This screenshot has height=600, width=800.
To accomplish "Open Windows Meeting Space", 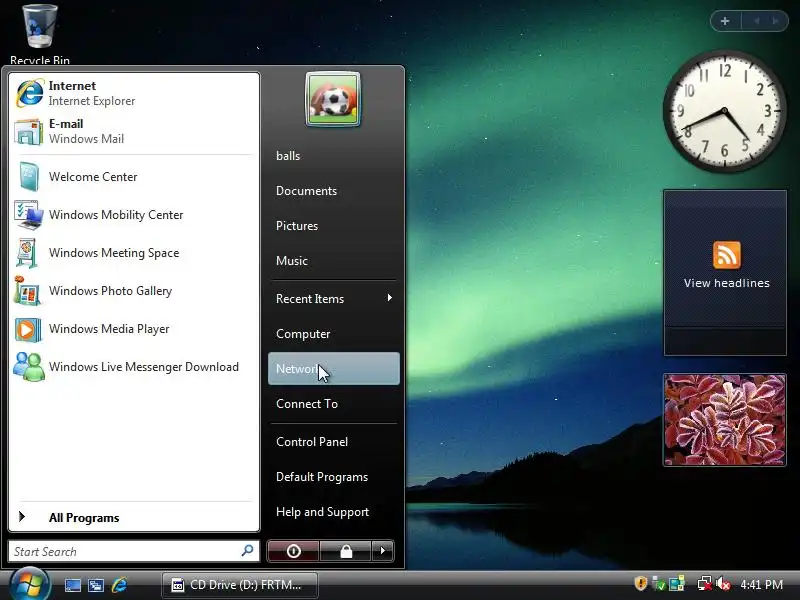I will pos(134,253).
